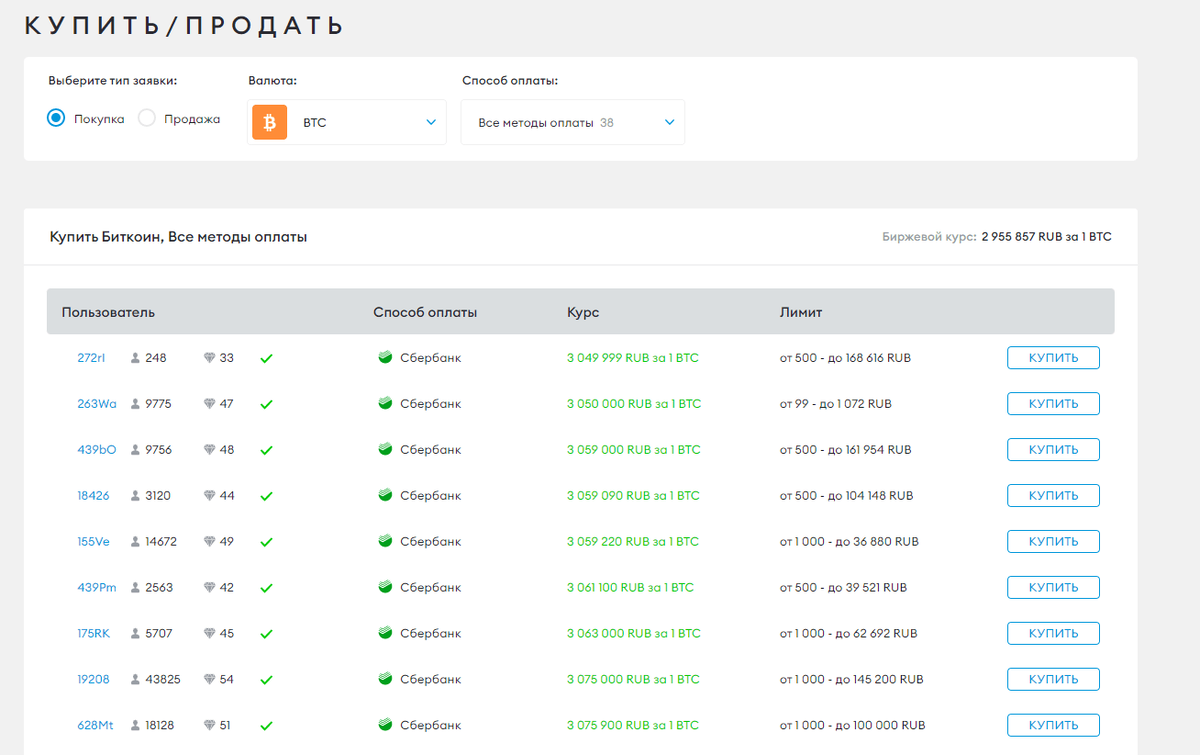Image resolution: width=1200 pixels, height=755 pixels.
Task: Click the Лимит column header
Action: [800, 312]
